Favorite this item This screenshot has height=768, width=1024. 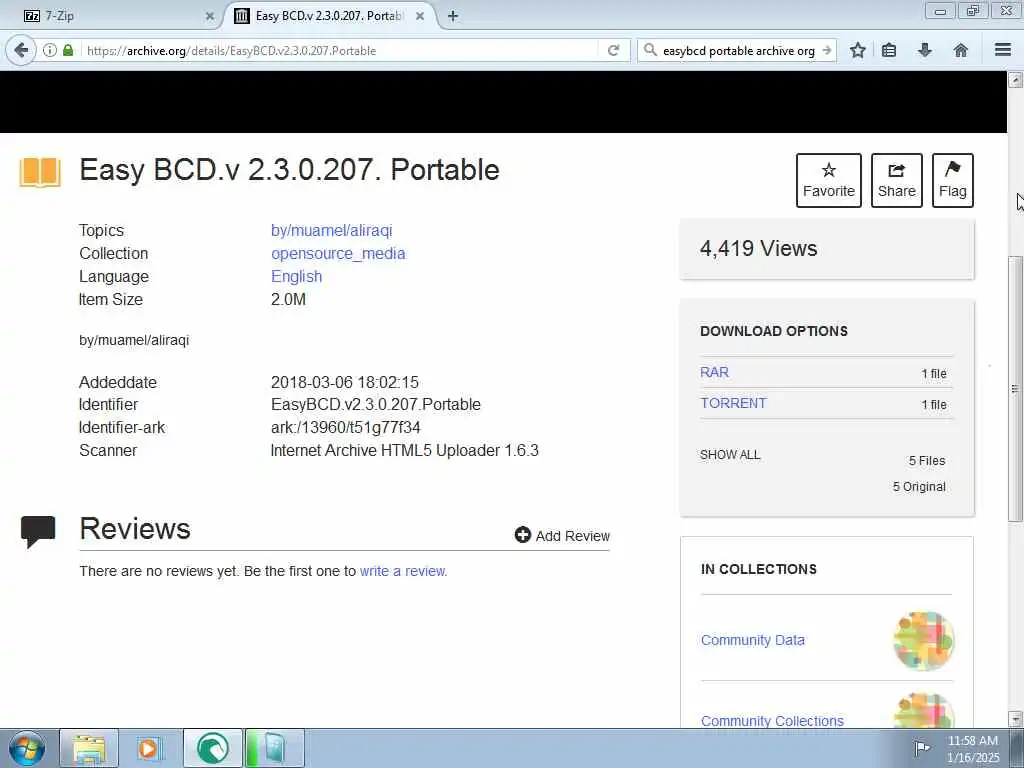pyautogui.click(x=829, y=180)
